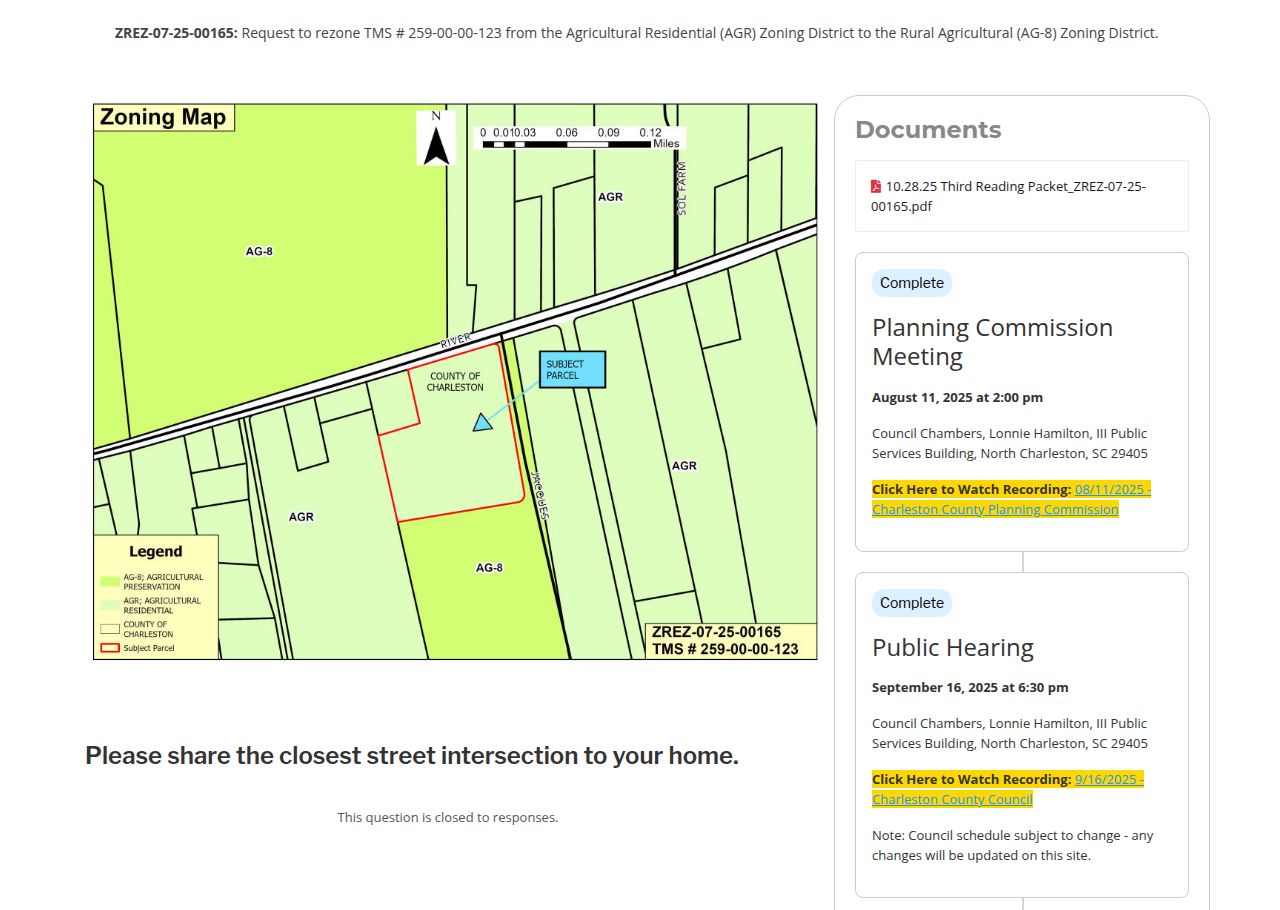Click the Documents panel heading

click(928, 130)
